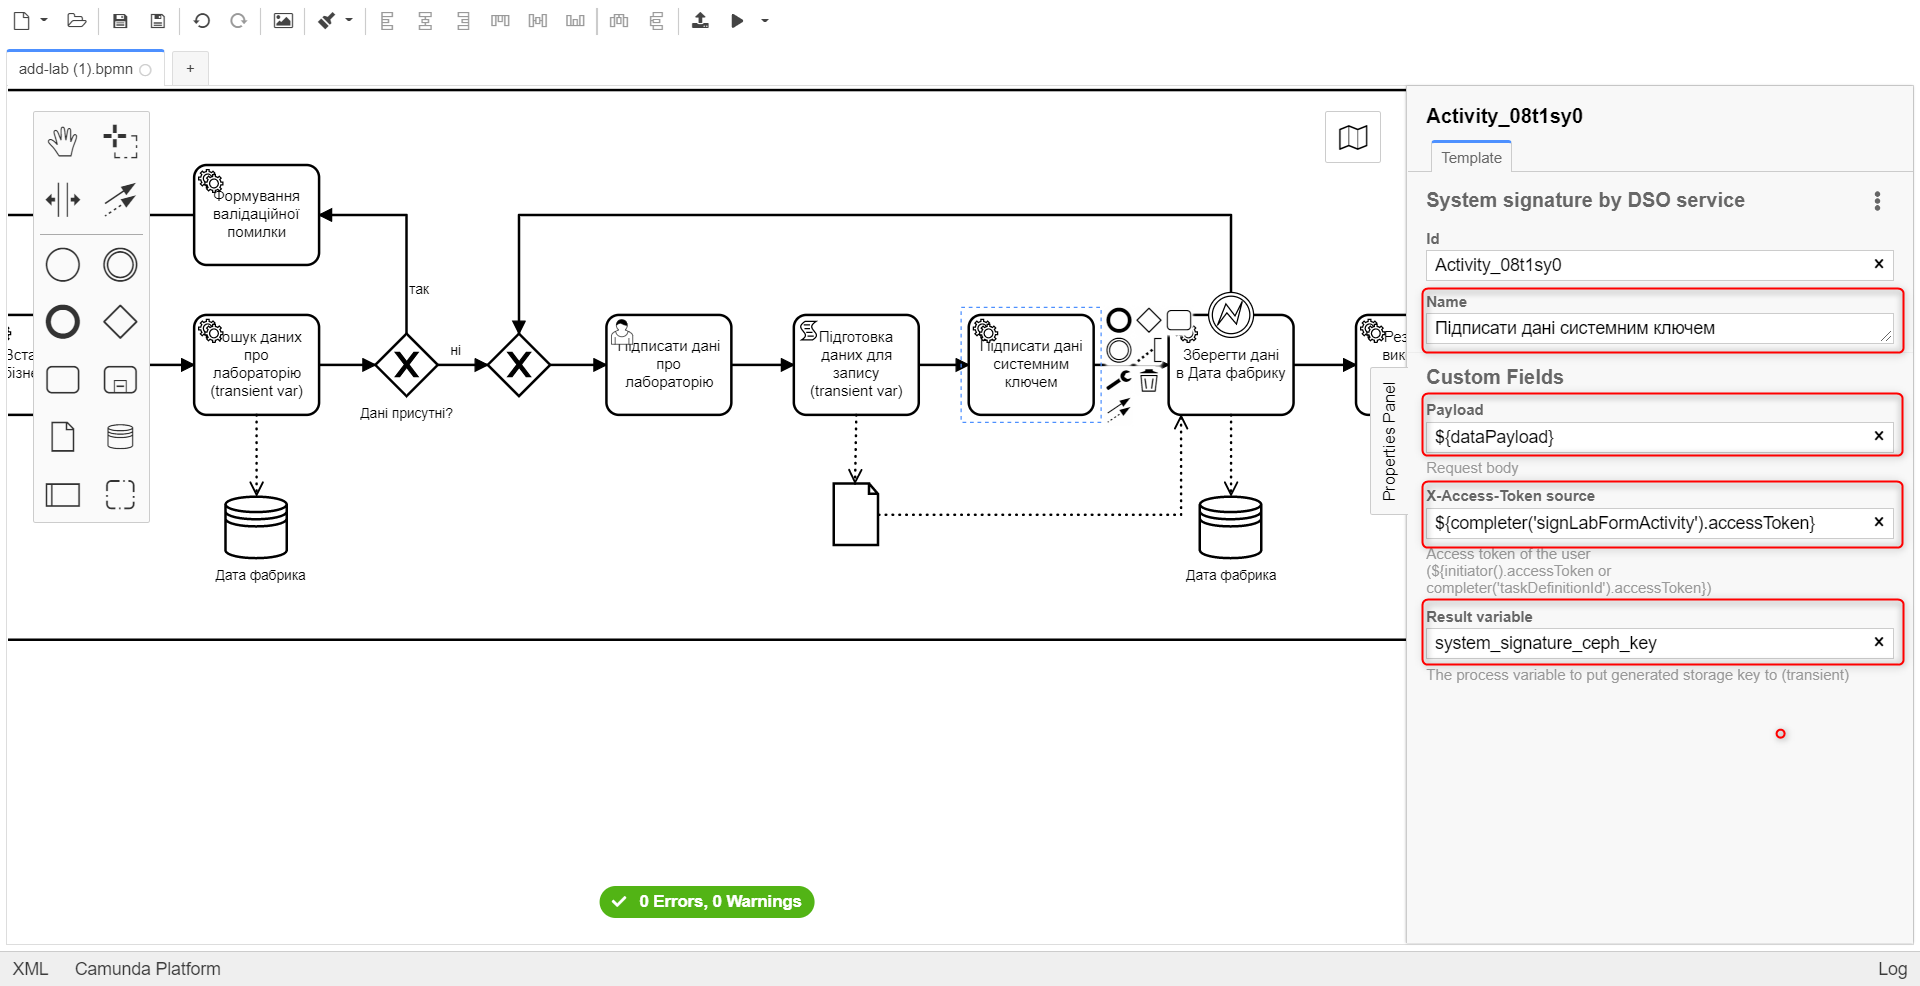Save the diagram via first floppy icon
Image resolution: width=1920 pixels, height=986 pixels.
click(x=120, y=20)
